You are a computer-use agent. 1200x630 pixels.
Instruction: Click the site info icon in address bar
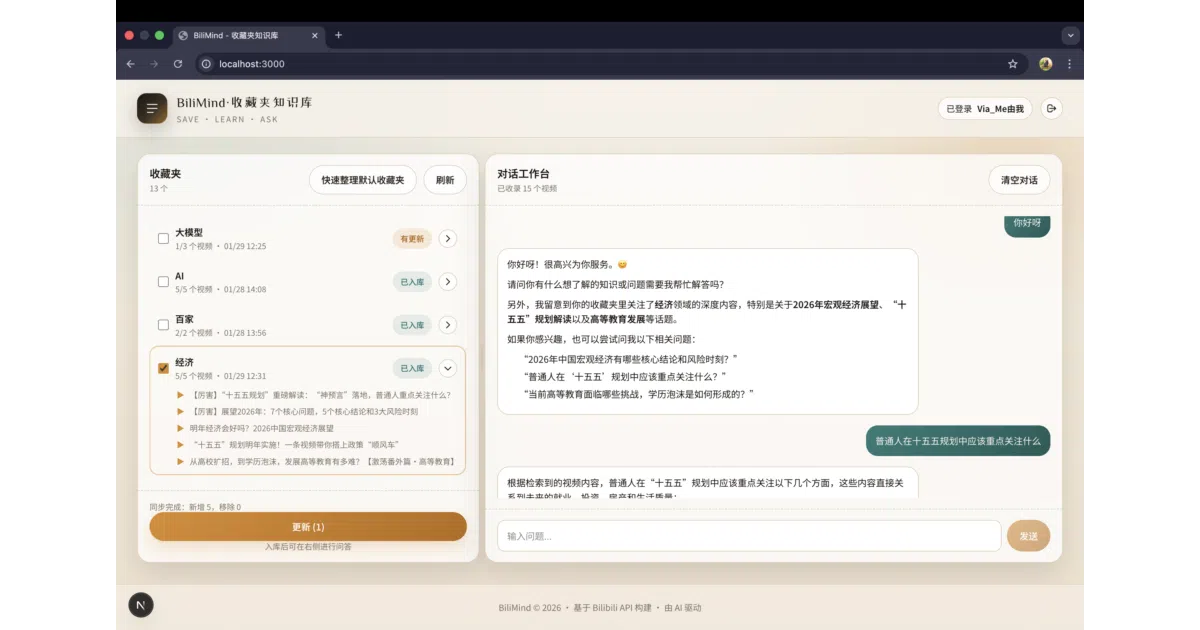pyautogui.click(x=206, y=64)
